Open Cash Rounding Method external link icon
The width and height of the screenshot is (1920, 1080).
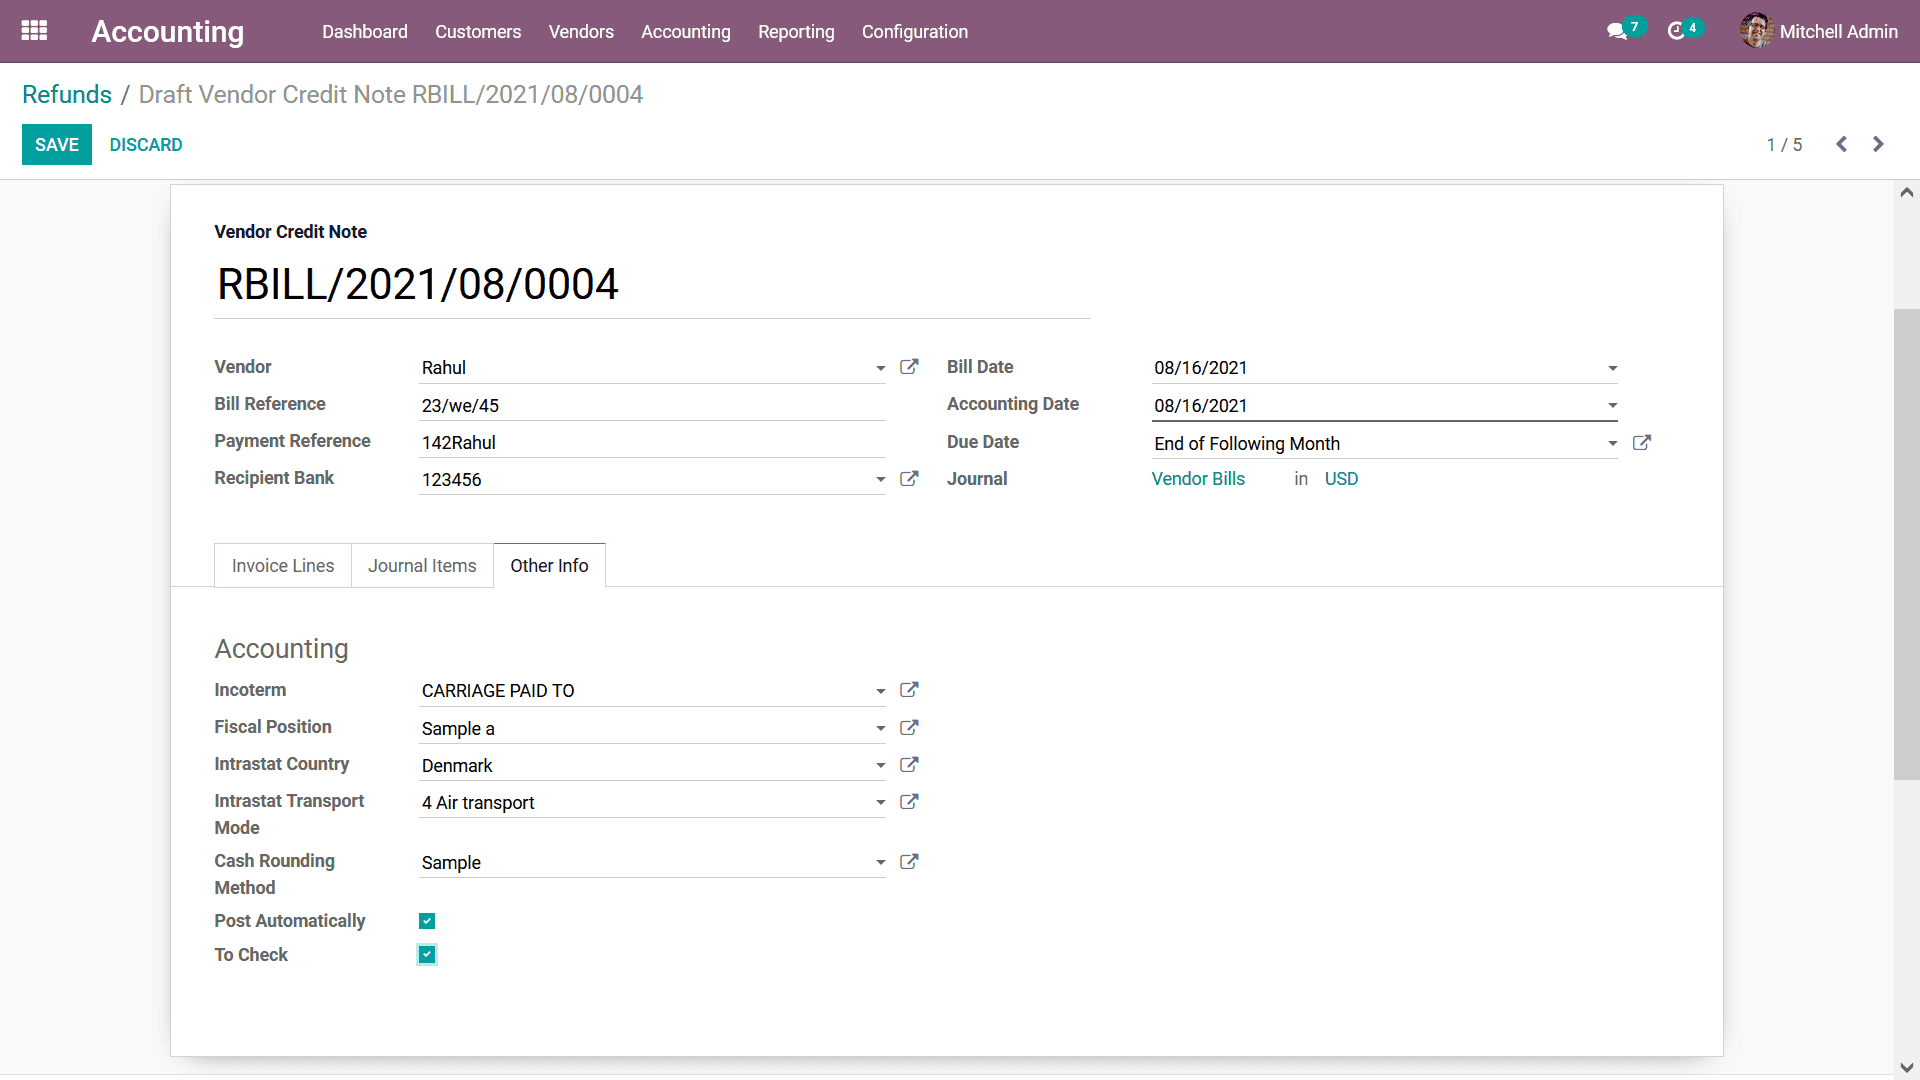tap(909, 862)
